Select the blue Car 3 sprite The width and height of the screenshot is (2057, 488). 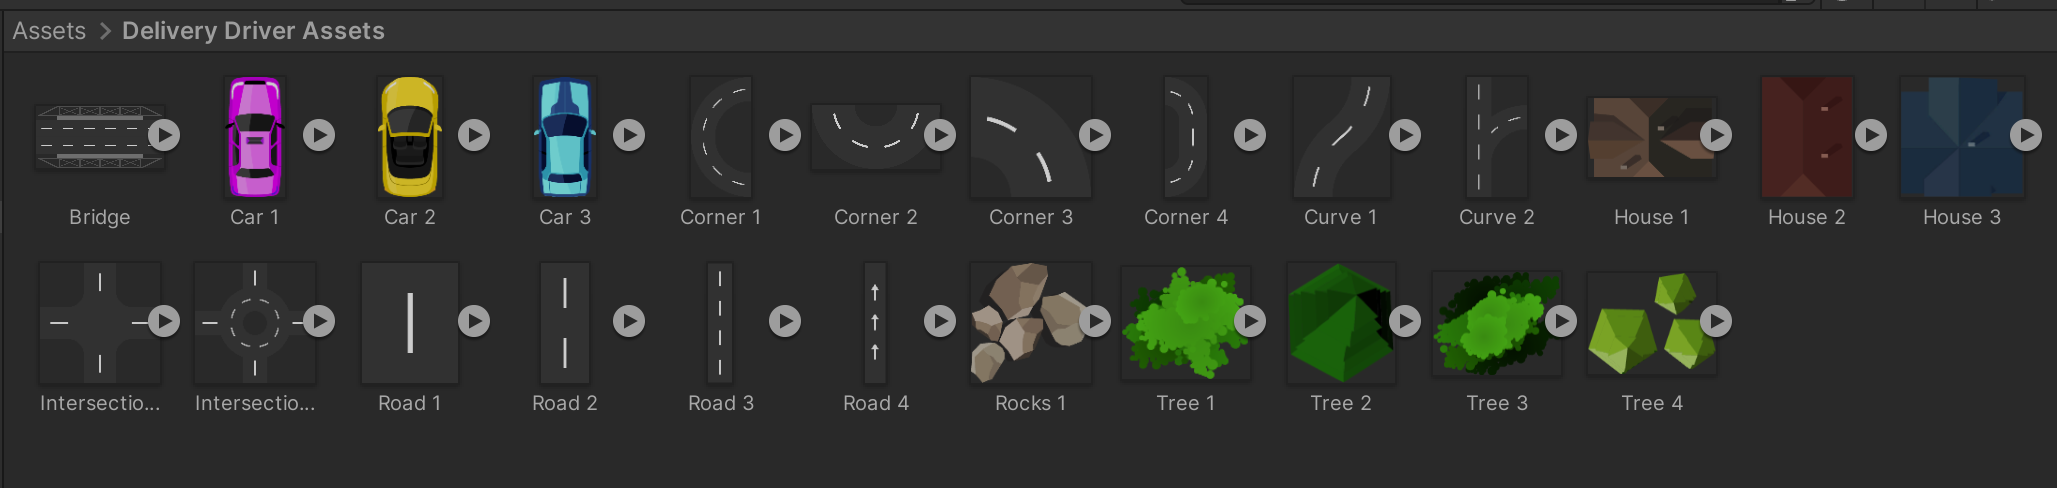click(565, 137)
